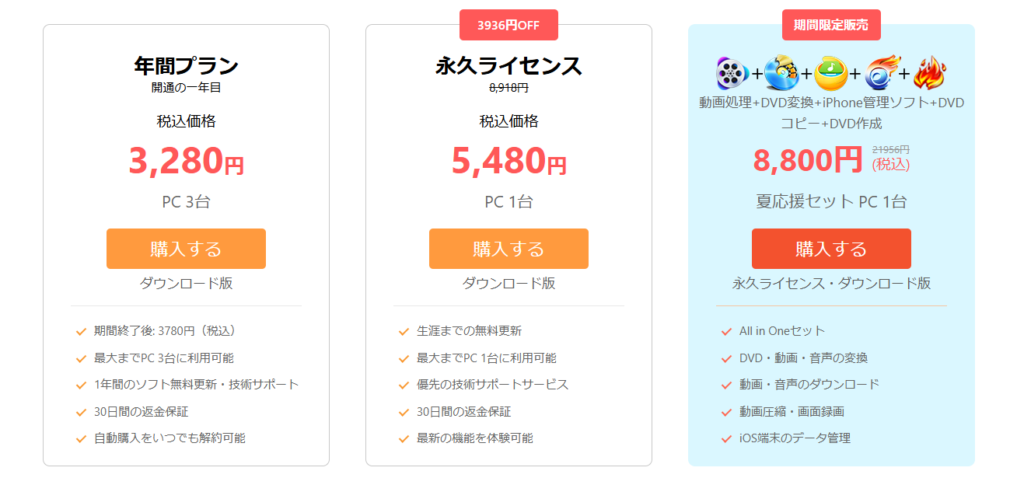Image resolution: width=1024 pixels, height=478 pixels.
Task: Click the 期間限定販売 badge
Action: point(831,25)
